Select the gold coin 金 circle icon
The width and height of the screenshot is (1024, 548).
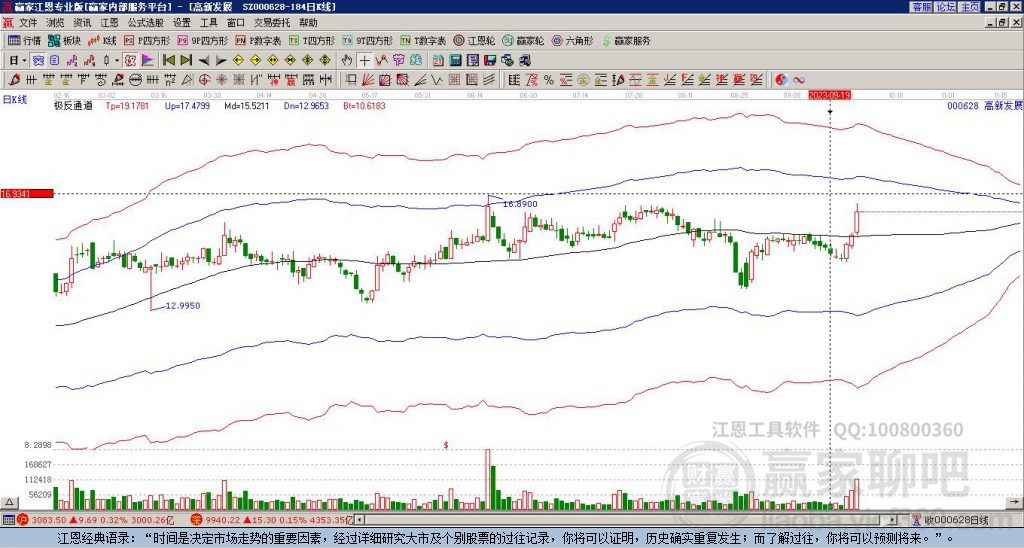583,80
